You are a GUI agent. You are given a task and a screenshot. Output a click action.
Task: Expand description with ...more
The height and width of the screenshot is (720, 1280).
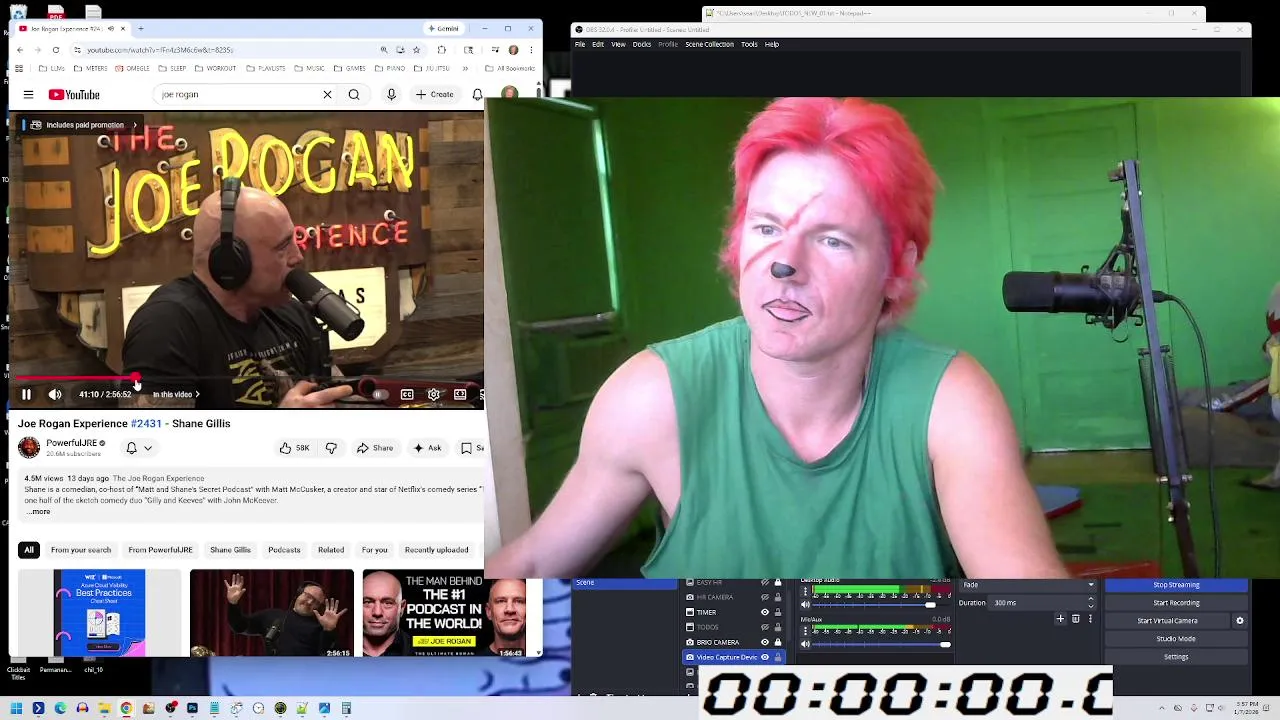pos(38,512)
